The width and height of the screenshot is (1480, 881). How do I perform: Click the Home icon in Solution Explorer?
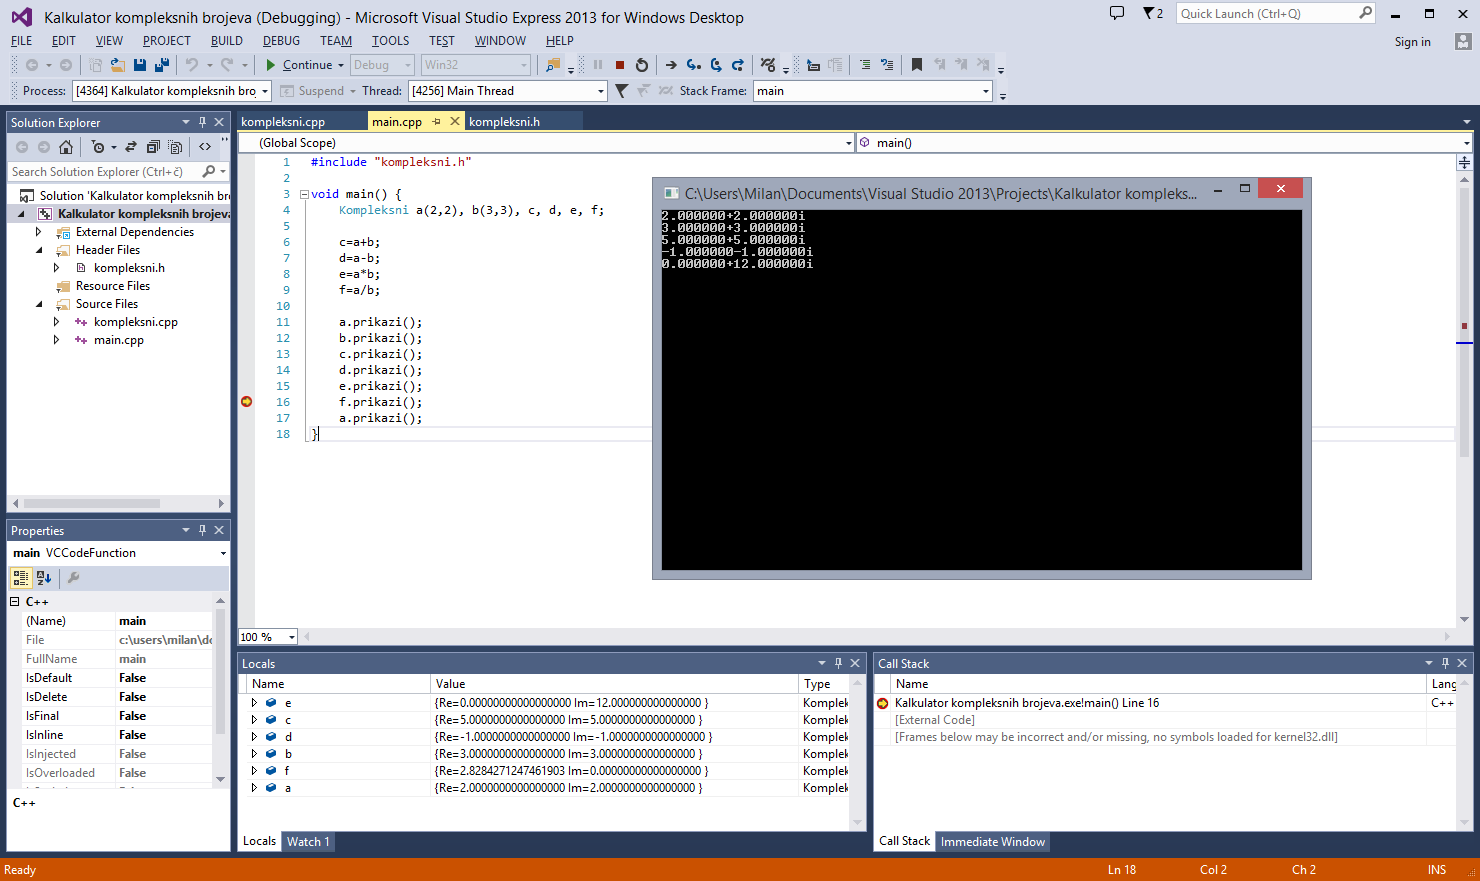click(66, 147)
